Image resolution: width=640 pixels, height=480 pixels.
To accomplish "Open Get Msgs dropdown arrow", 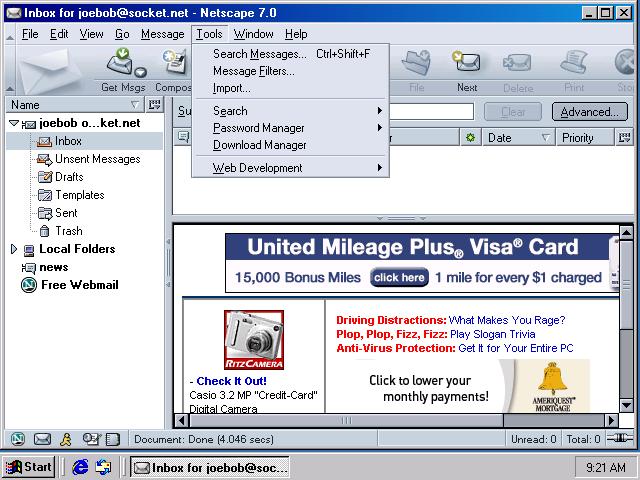I will pos(140,72).
